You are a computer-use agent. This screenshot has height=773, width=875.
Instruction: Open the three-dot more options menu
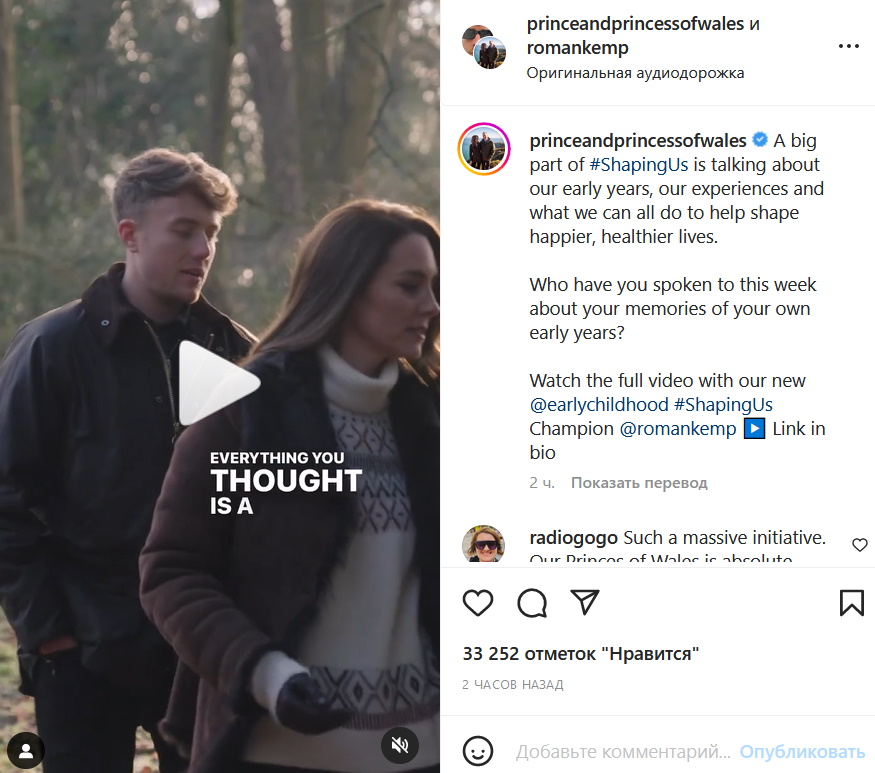pyautogui.click(x=848, y=46)
